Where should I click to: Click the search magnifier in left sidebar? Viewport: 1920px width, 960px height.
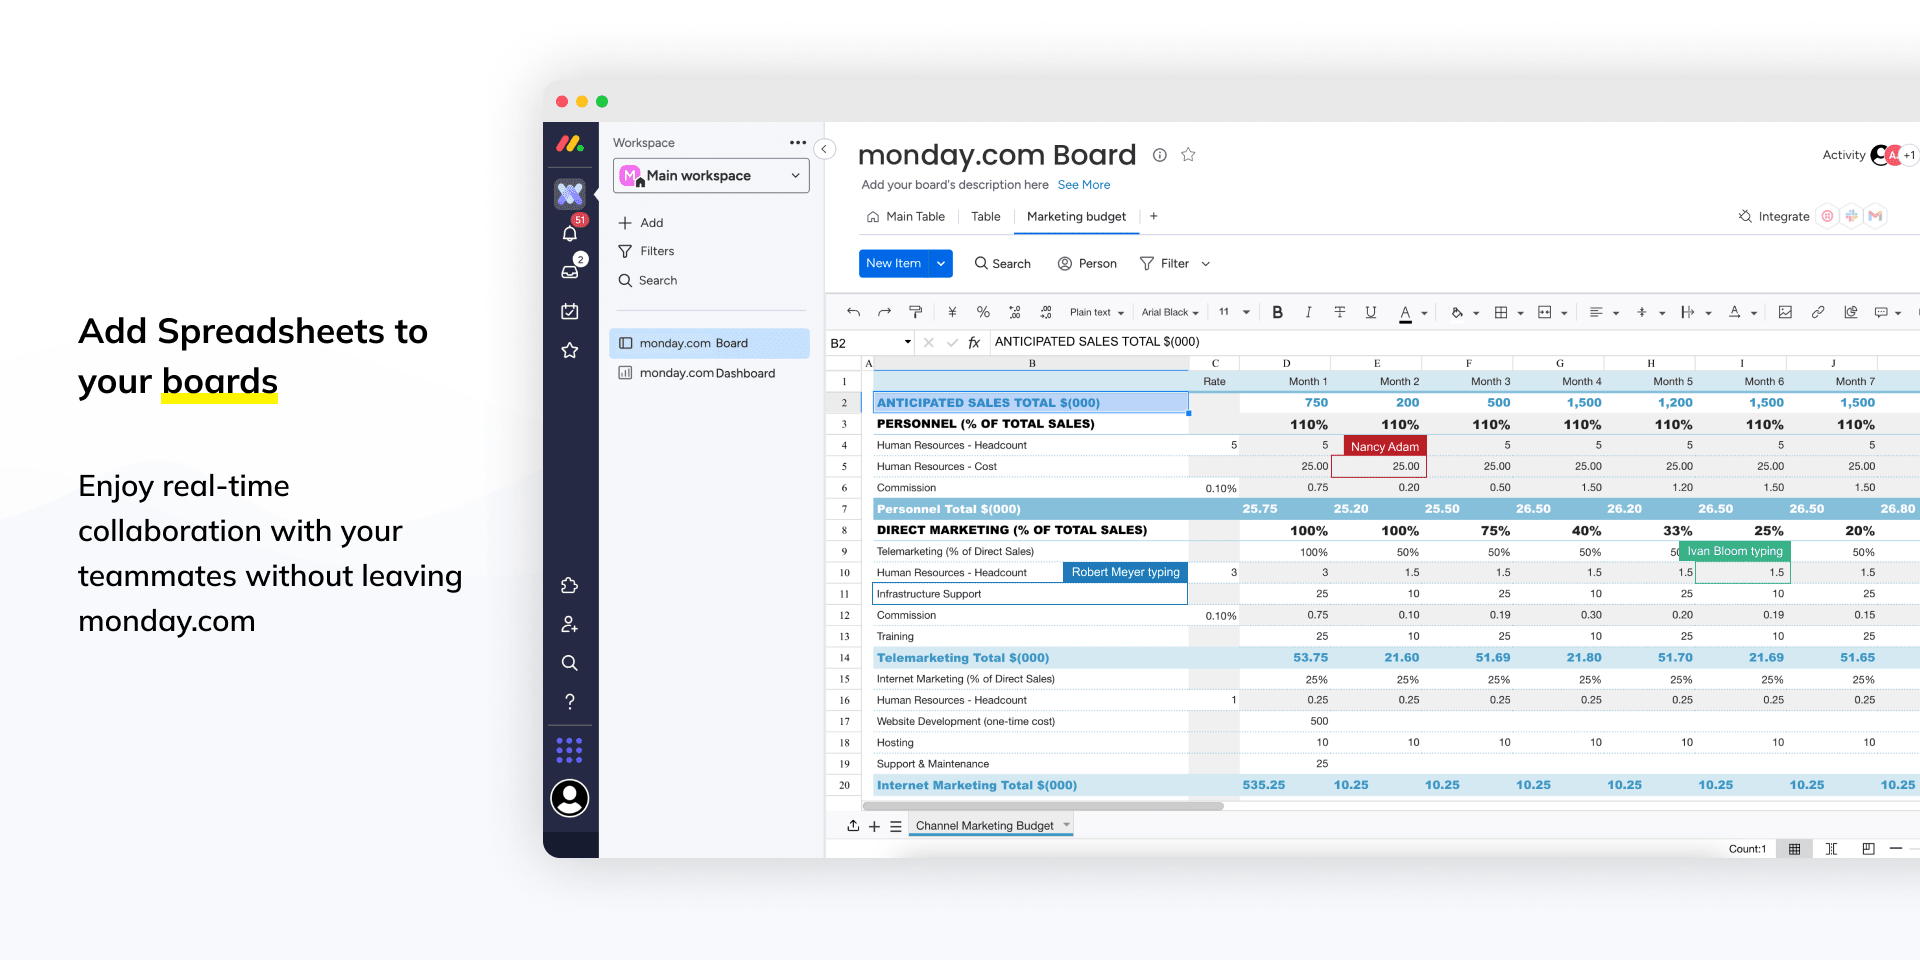click(x=570, y=663)
